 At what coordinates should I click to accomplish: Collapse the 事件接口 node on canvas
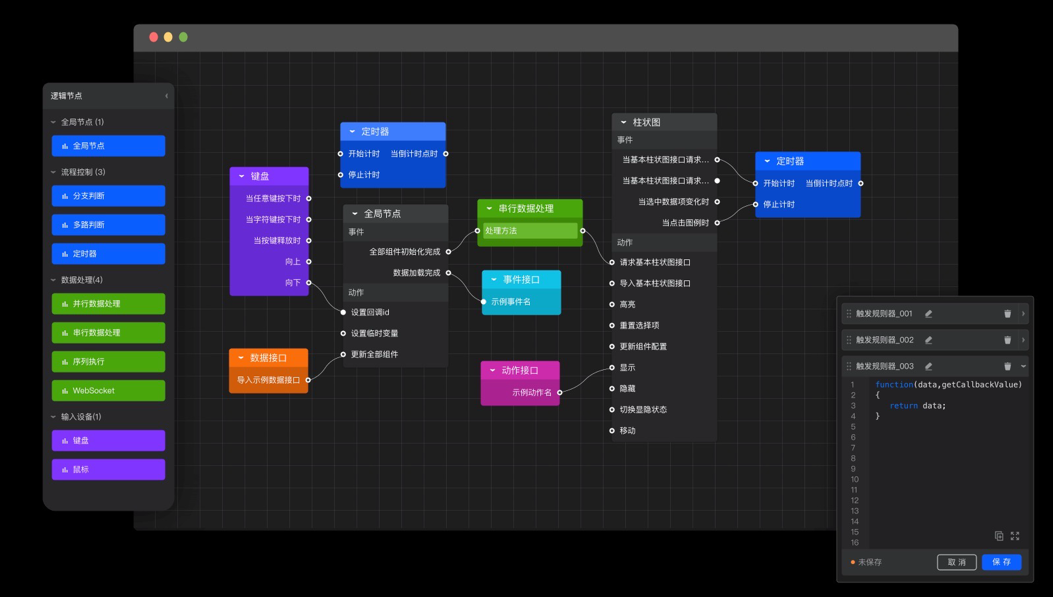494,280
